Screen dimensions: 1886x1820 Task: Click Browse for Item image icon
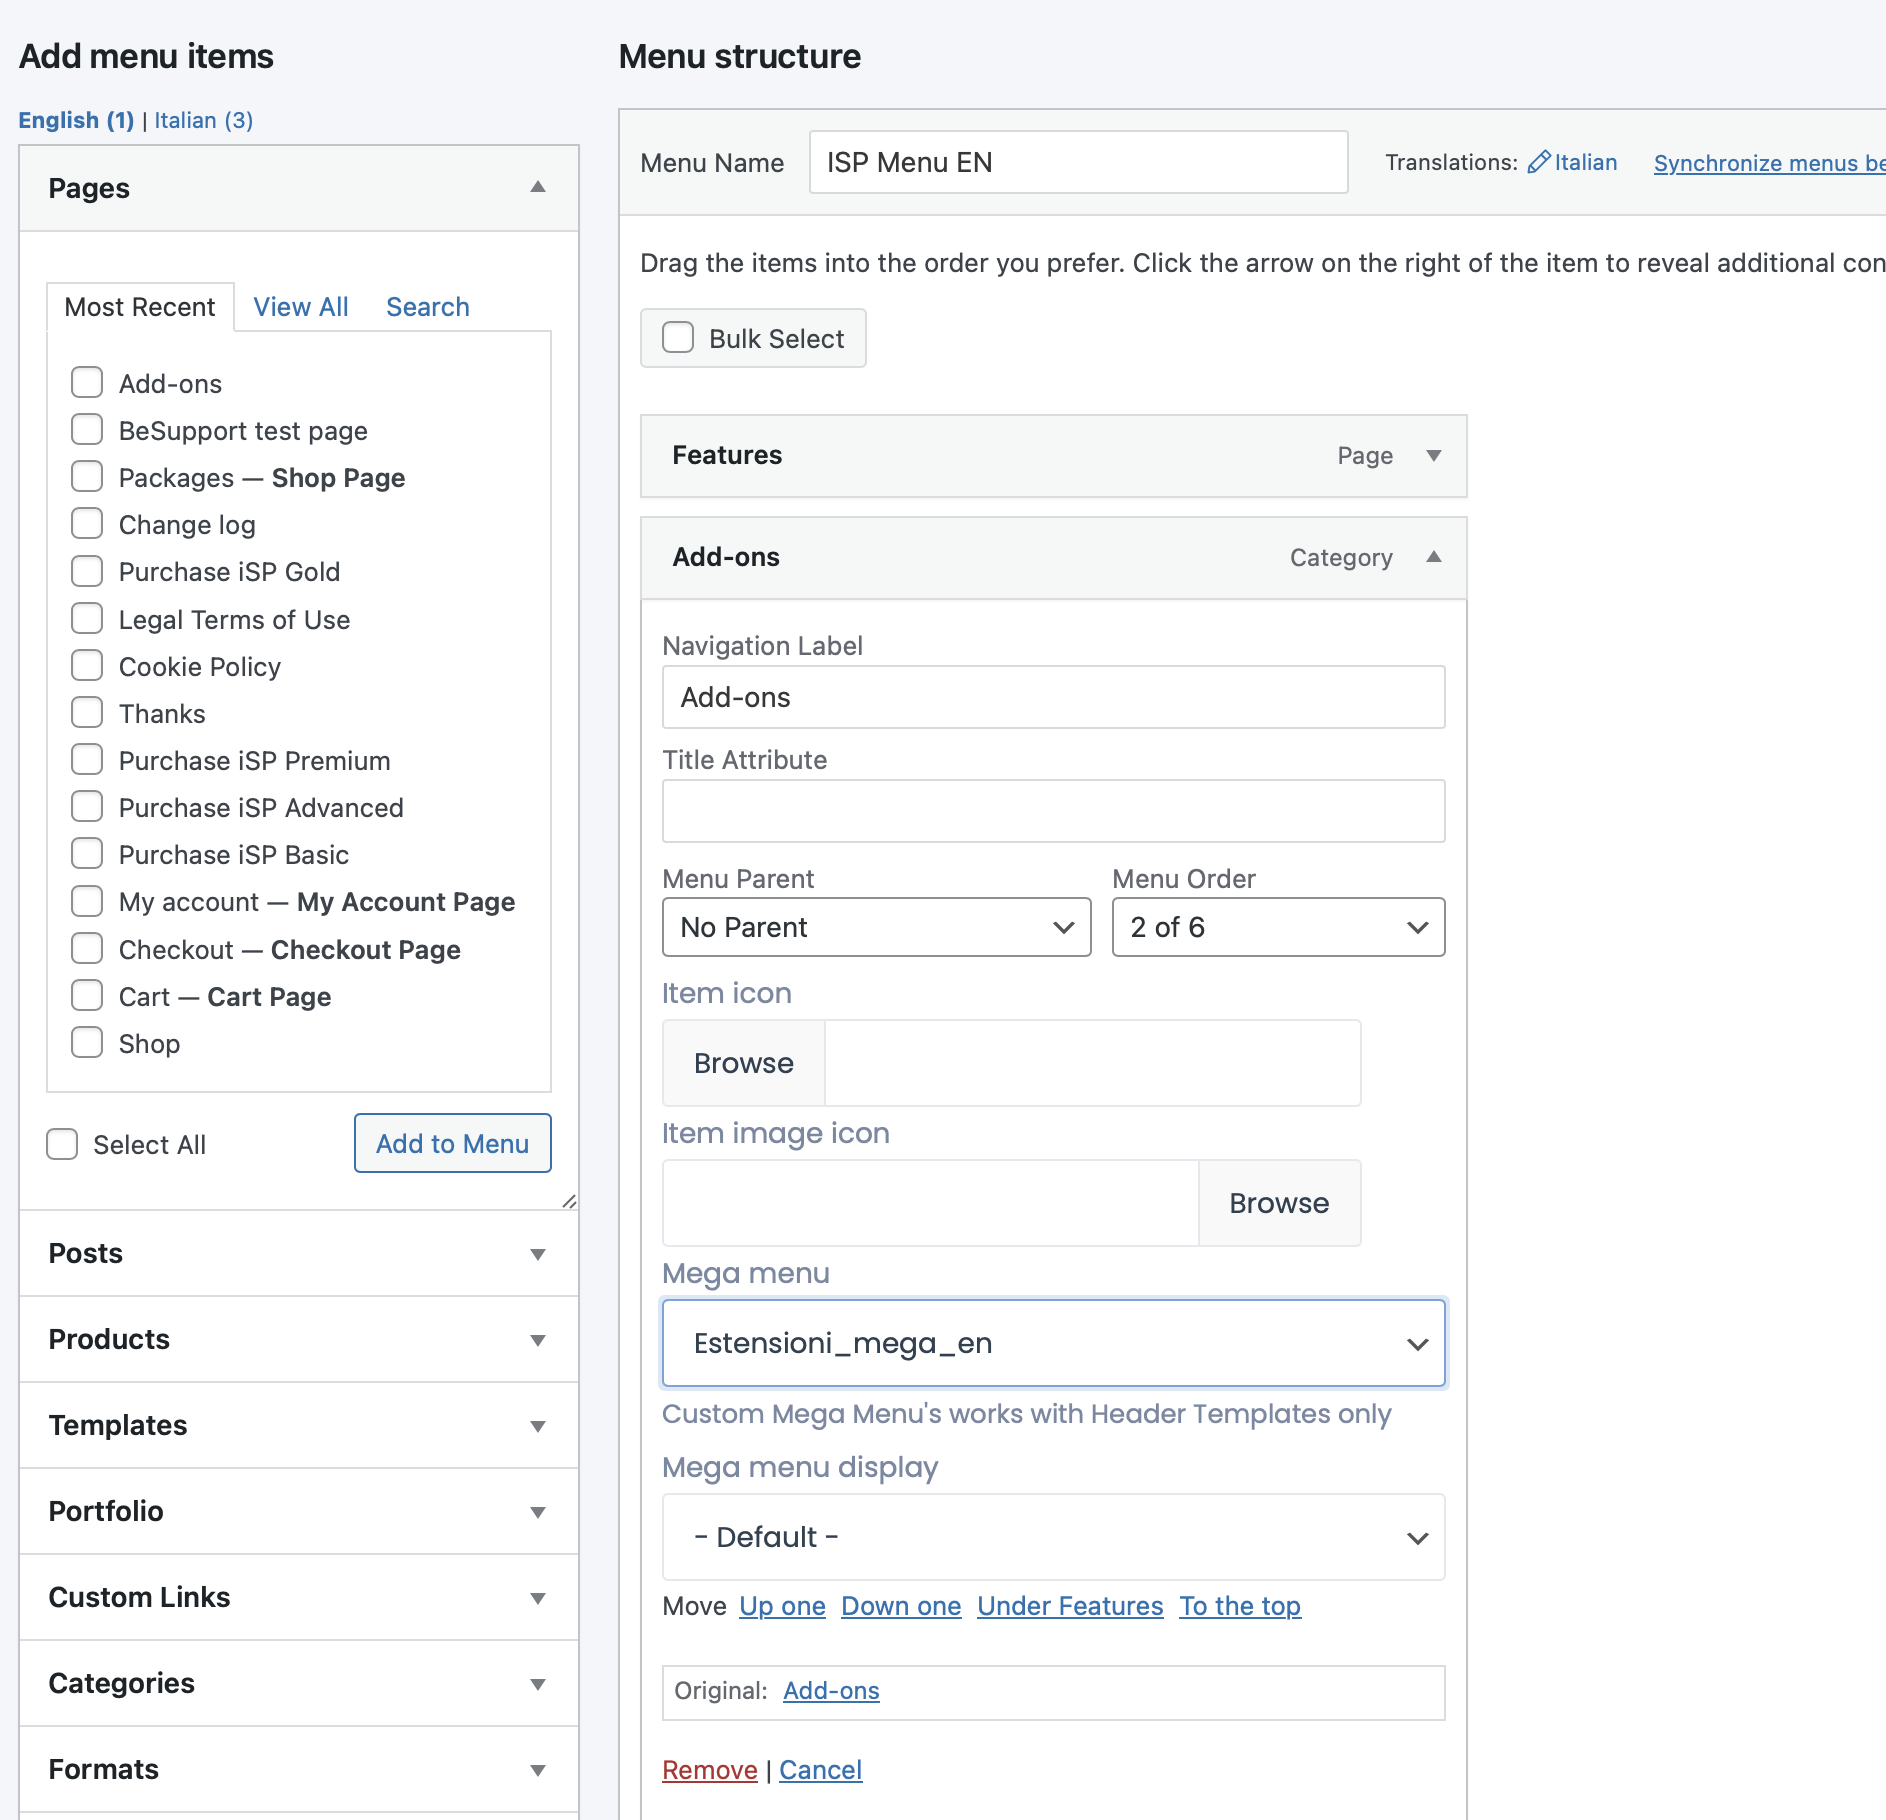coord(1279,1203)
